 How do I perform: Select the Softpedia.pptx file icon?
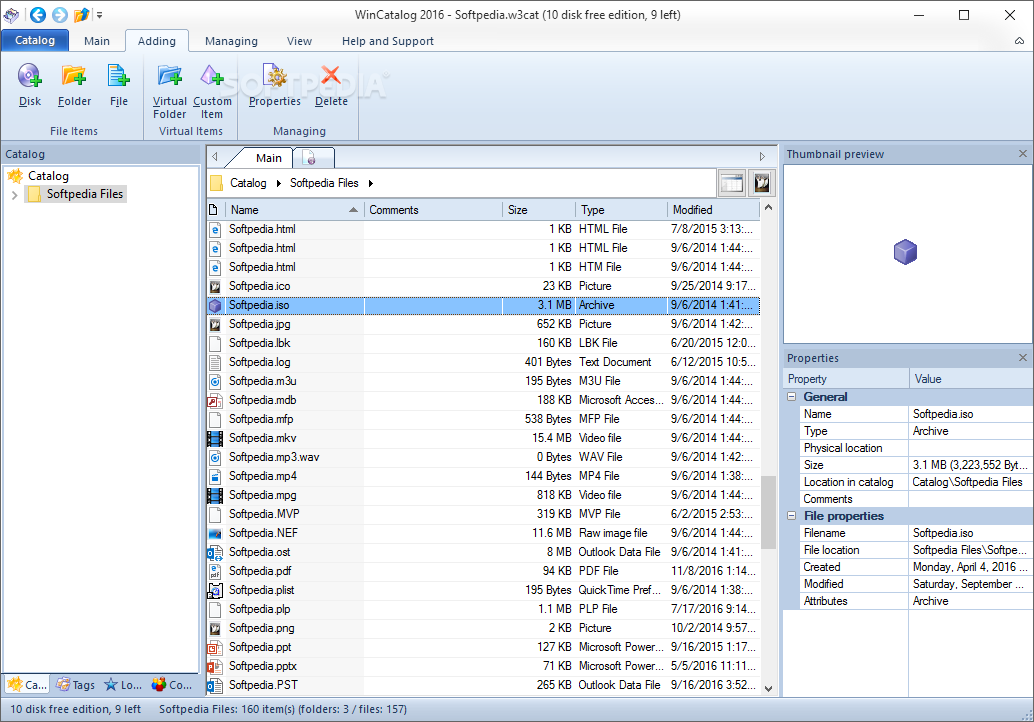pyautogui.click(x=215, y=666)
